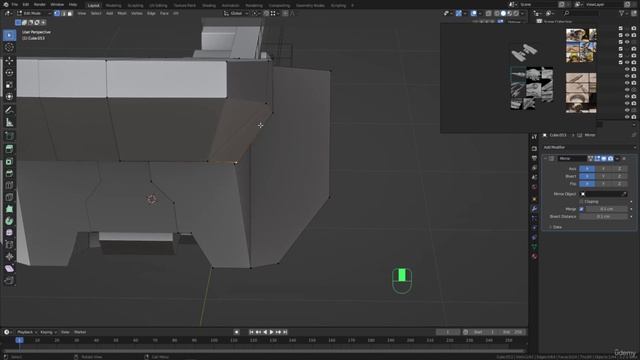Open the Keying dropdown in timeline
640x360 pixels.
[48, 332]
